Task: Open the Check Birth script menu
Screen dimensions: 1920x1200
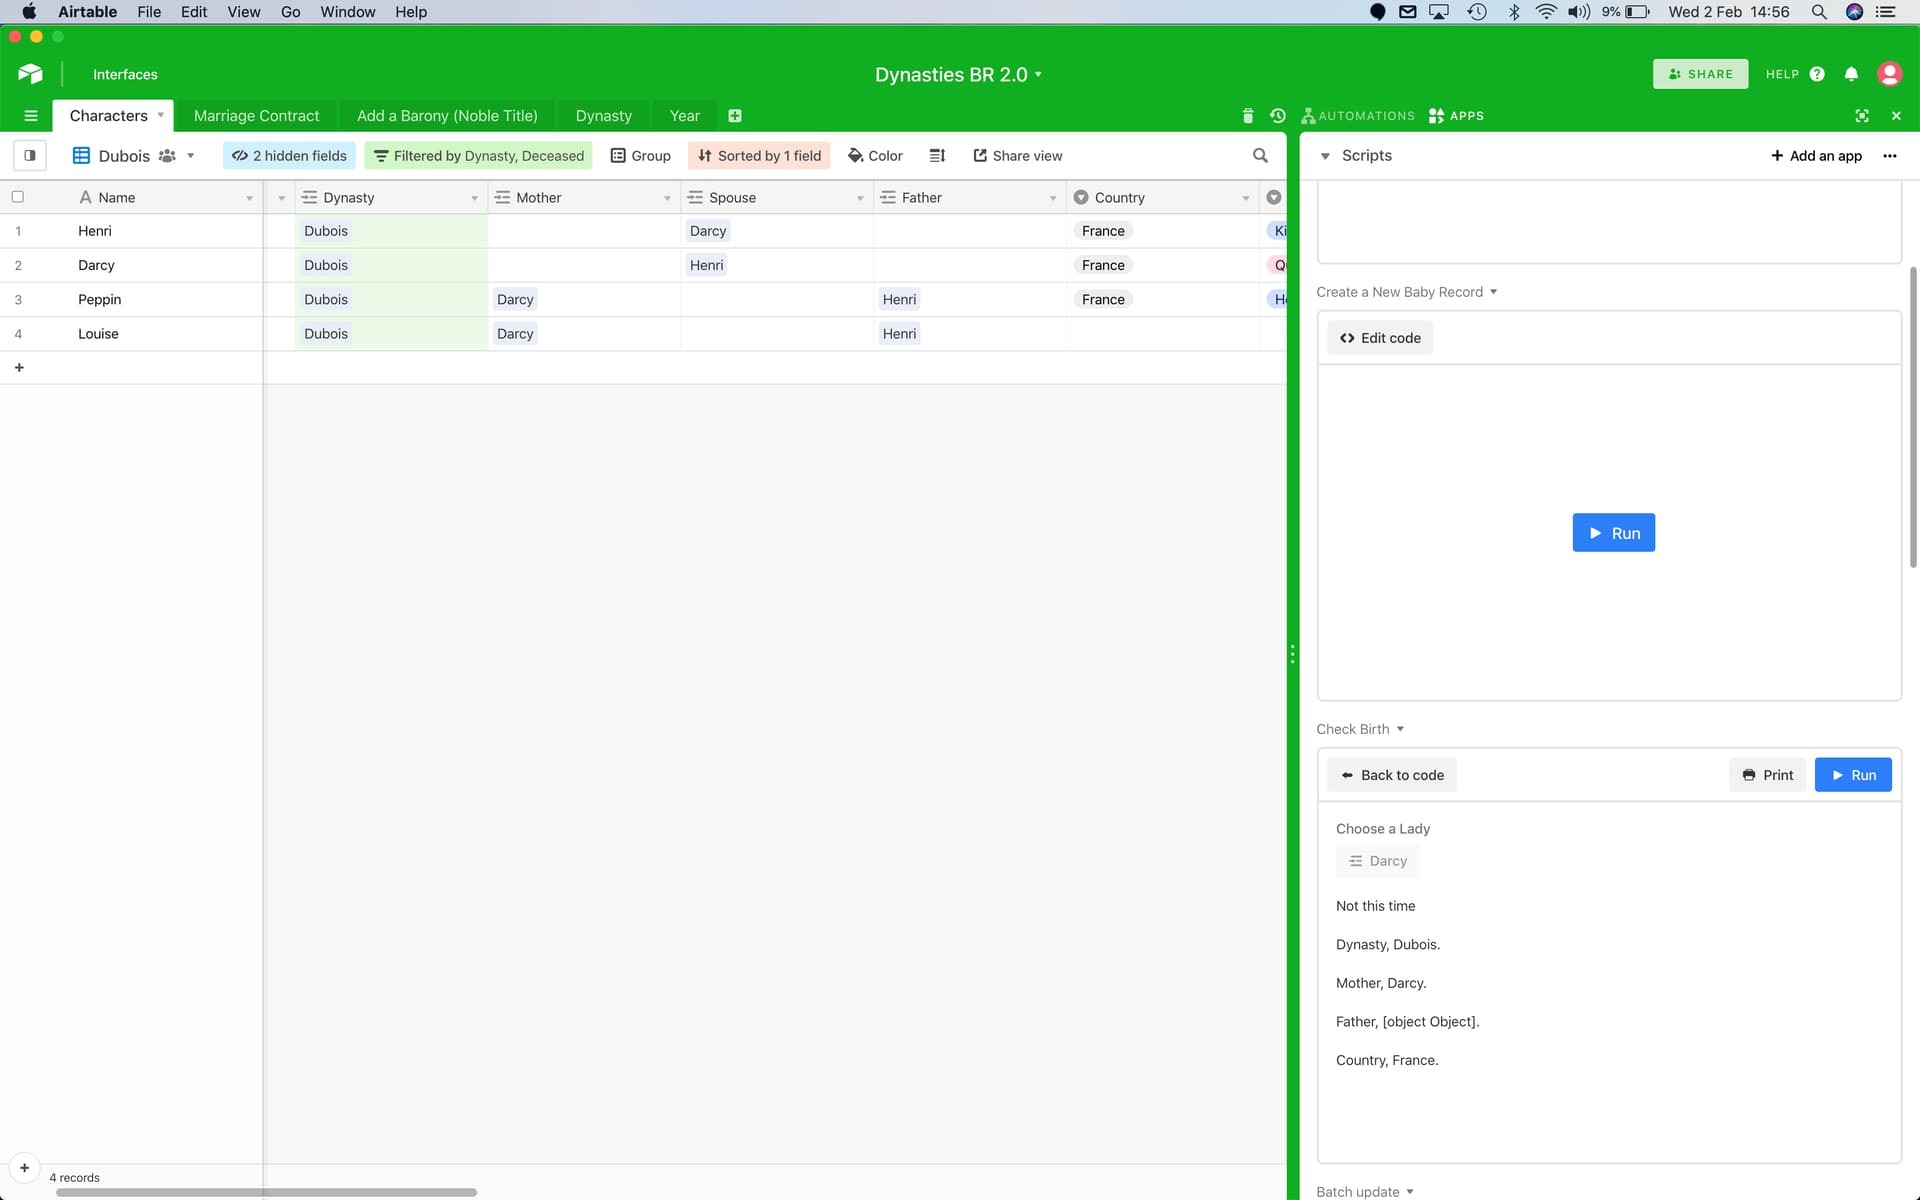Action: (1360, 729)
